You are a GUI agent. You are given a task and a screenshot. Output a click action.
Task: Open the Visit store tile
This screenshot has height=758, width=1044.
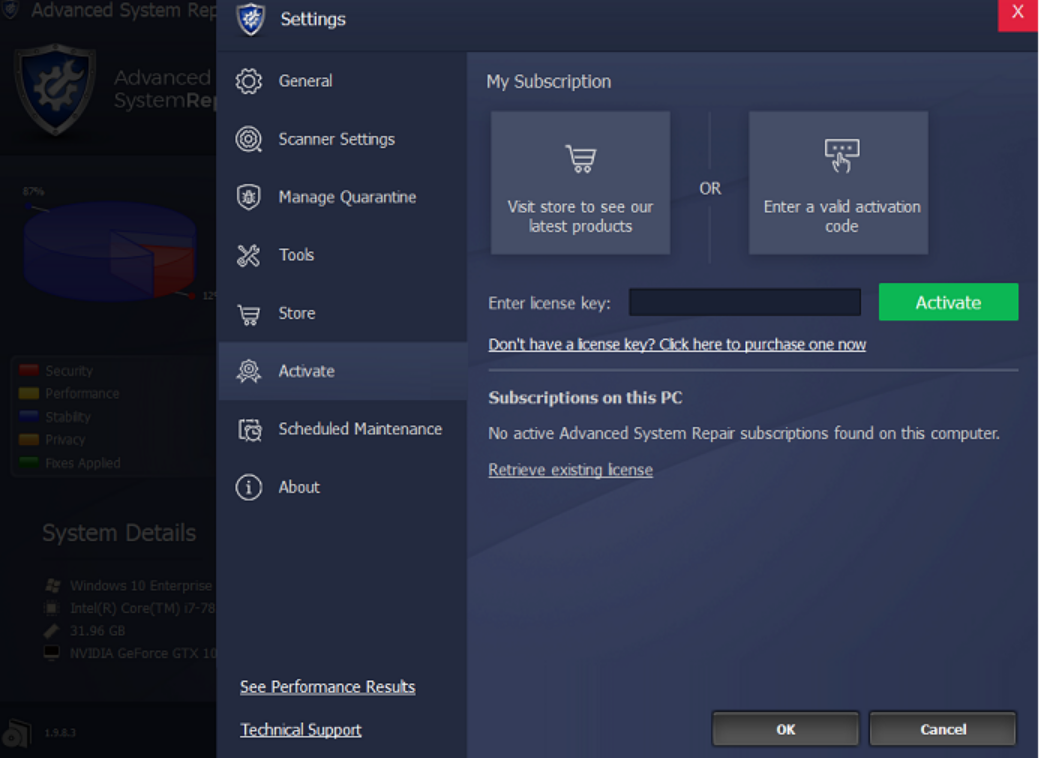(580, 183)
